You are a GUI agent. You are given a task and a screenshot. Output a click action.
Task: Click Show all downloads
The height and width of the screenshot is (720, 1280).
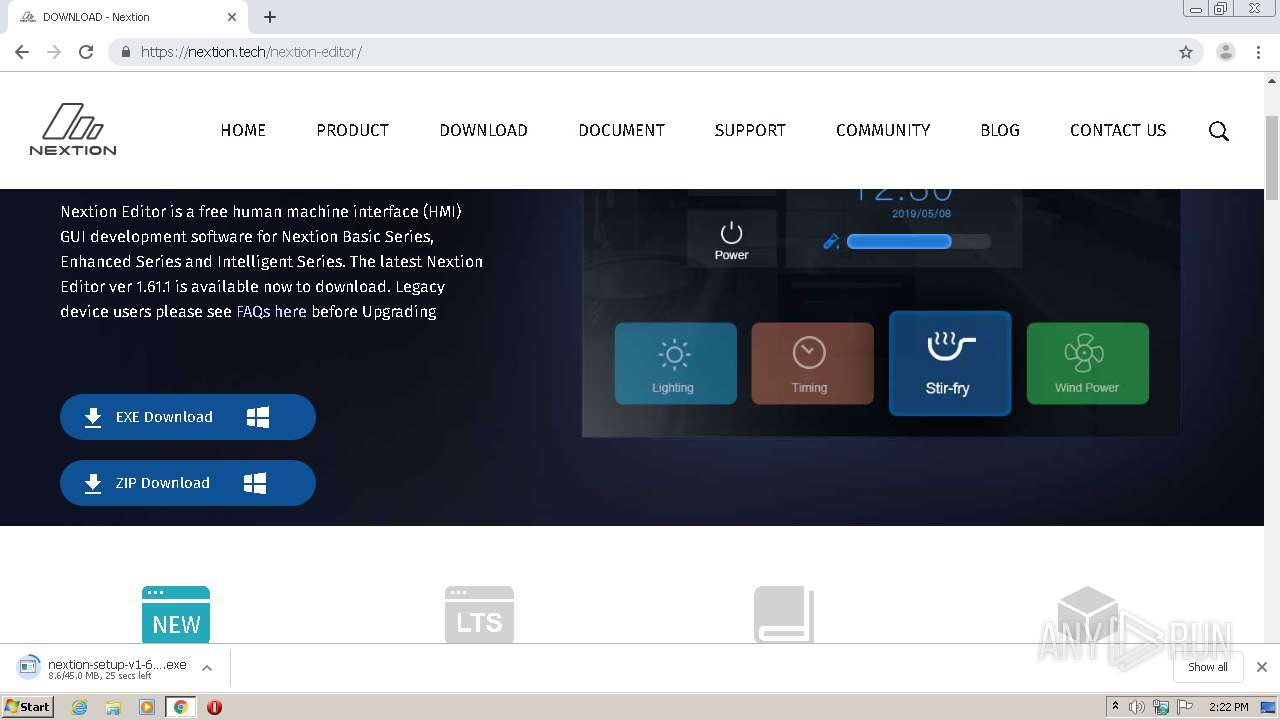(x=1208, y=667)
